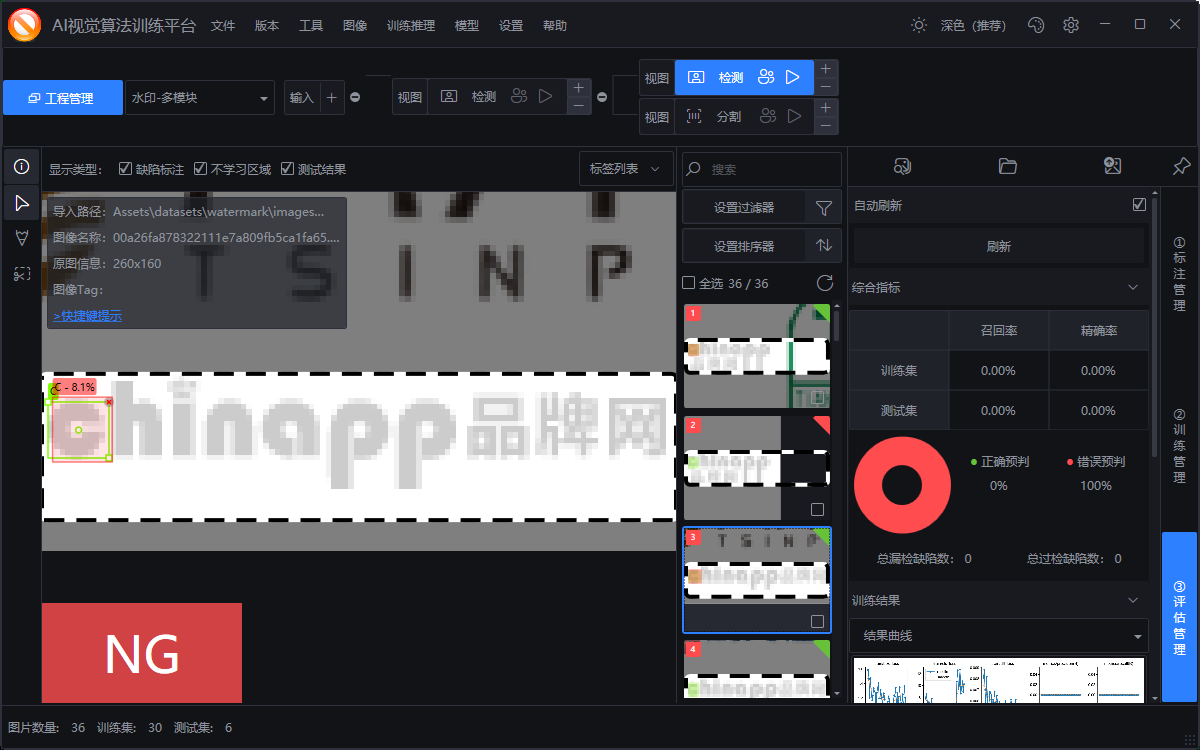1200x750 pixels.
Task: Collapse node with minus circle after 输入
Action: (355, 97)
